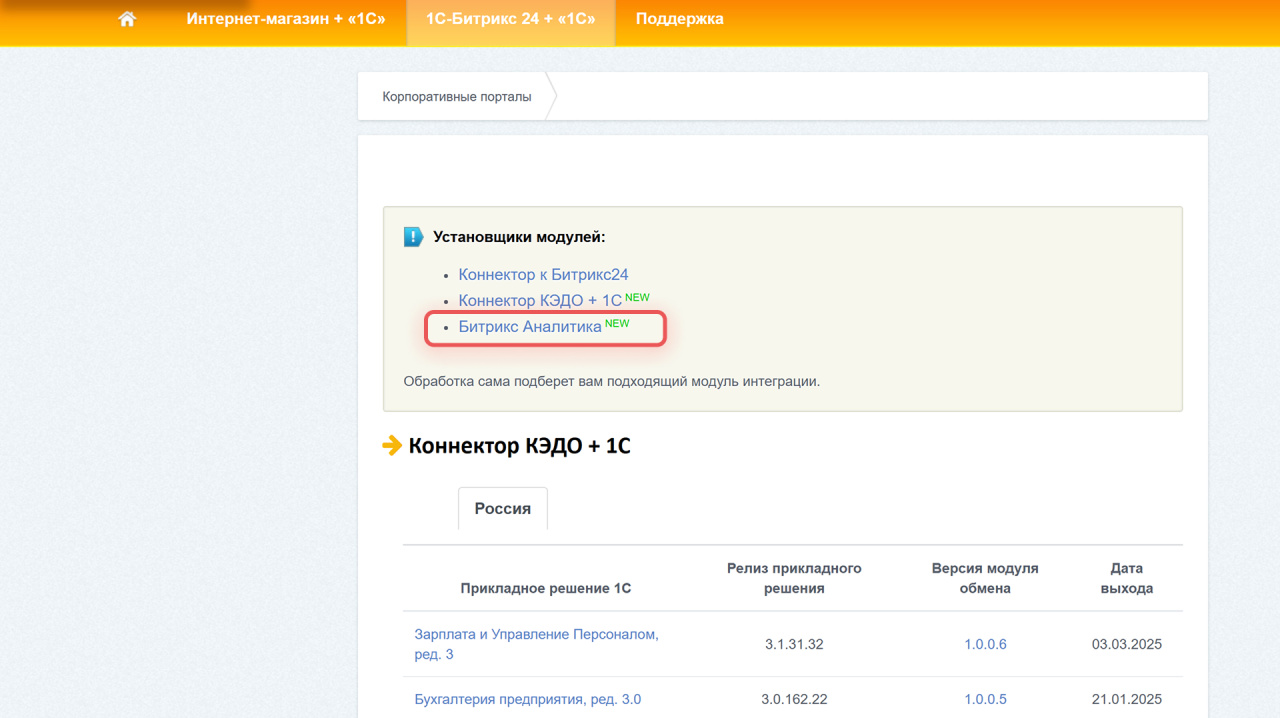Open Битрикс Аналитика link
Image resolution: width=1280 pixels, height=718 pixels.
530,326
